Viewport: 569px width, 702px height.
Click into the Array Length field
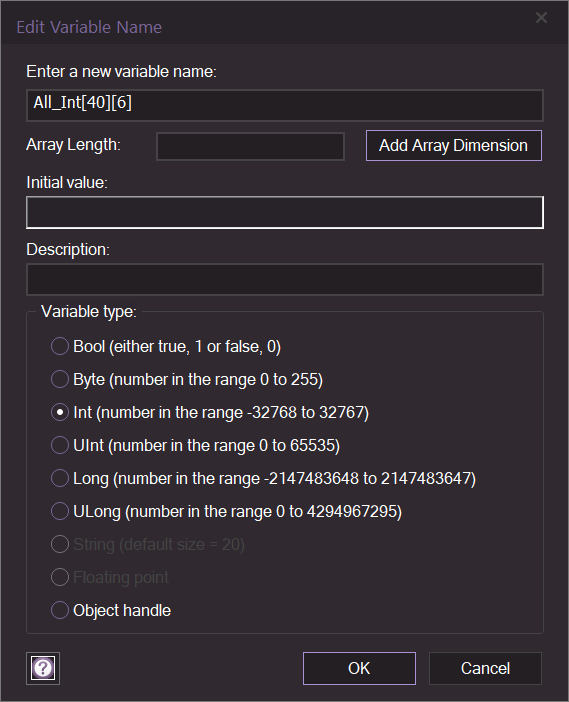pyautogui.click(x=250, y=146)
